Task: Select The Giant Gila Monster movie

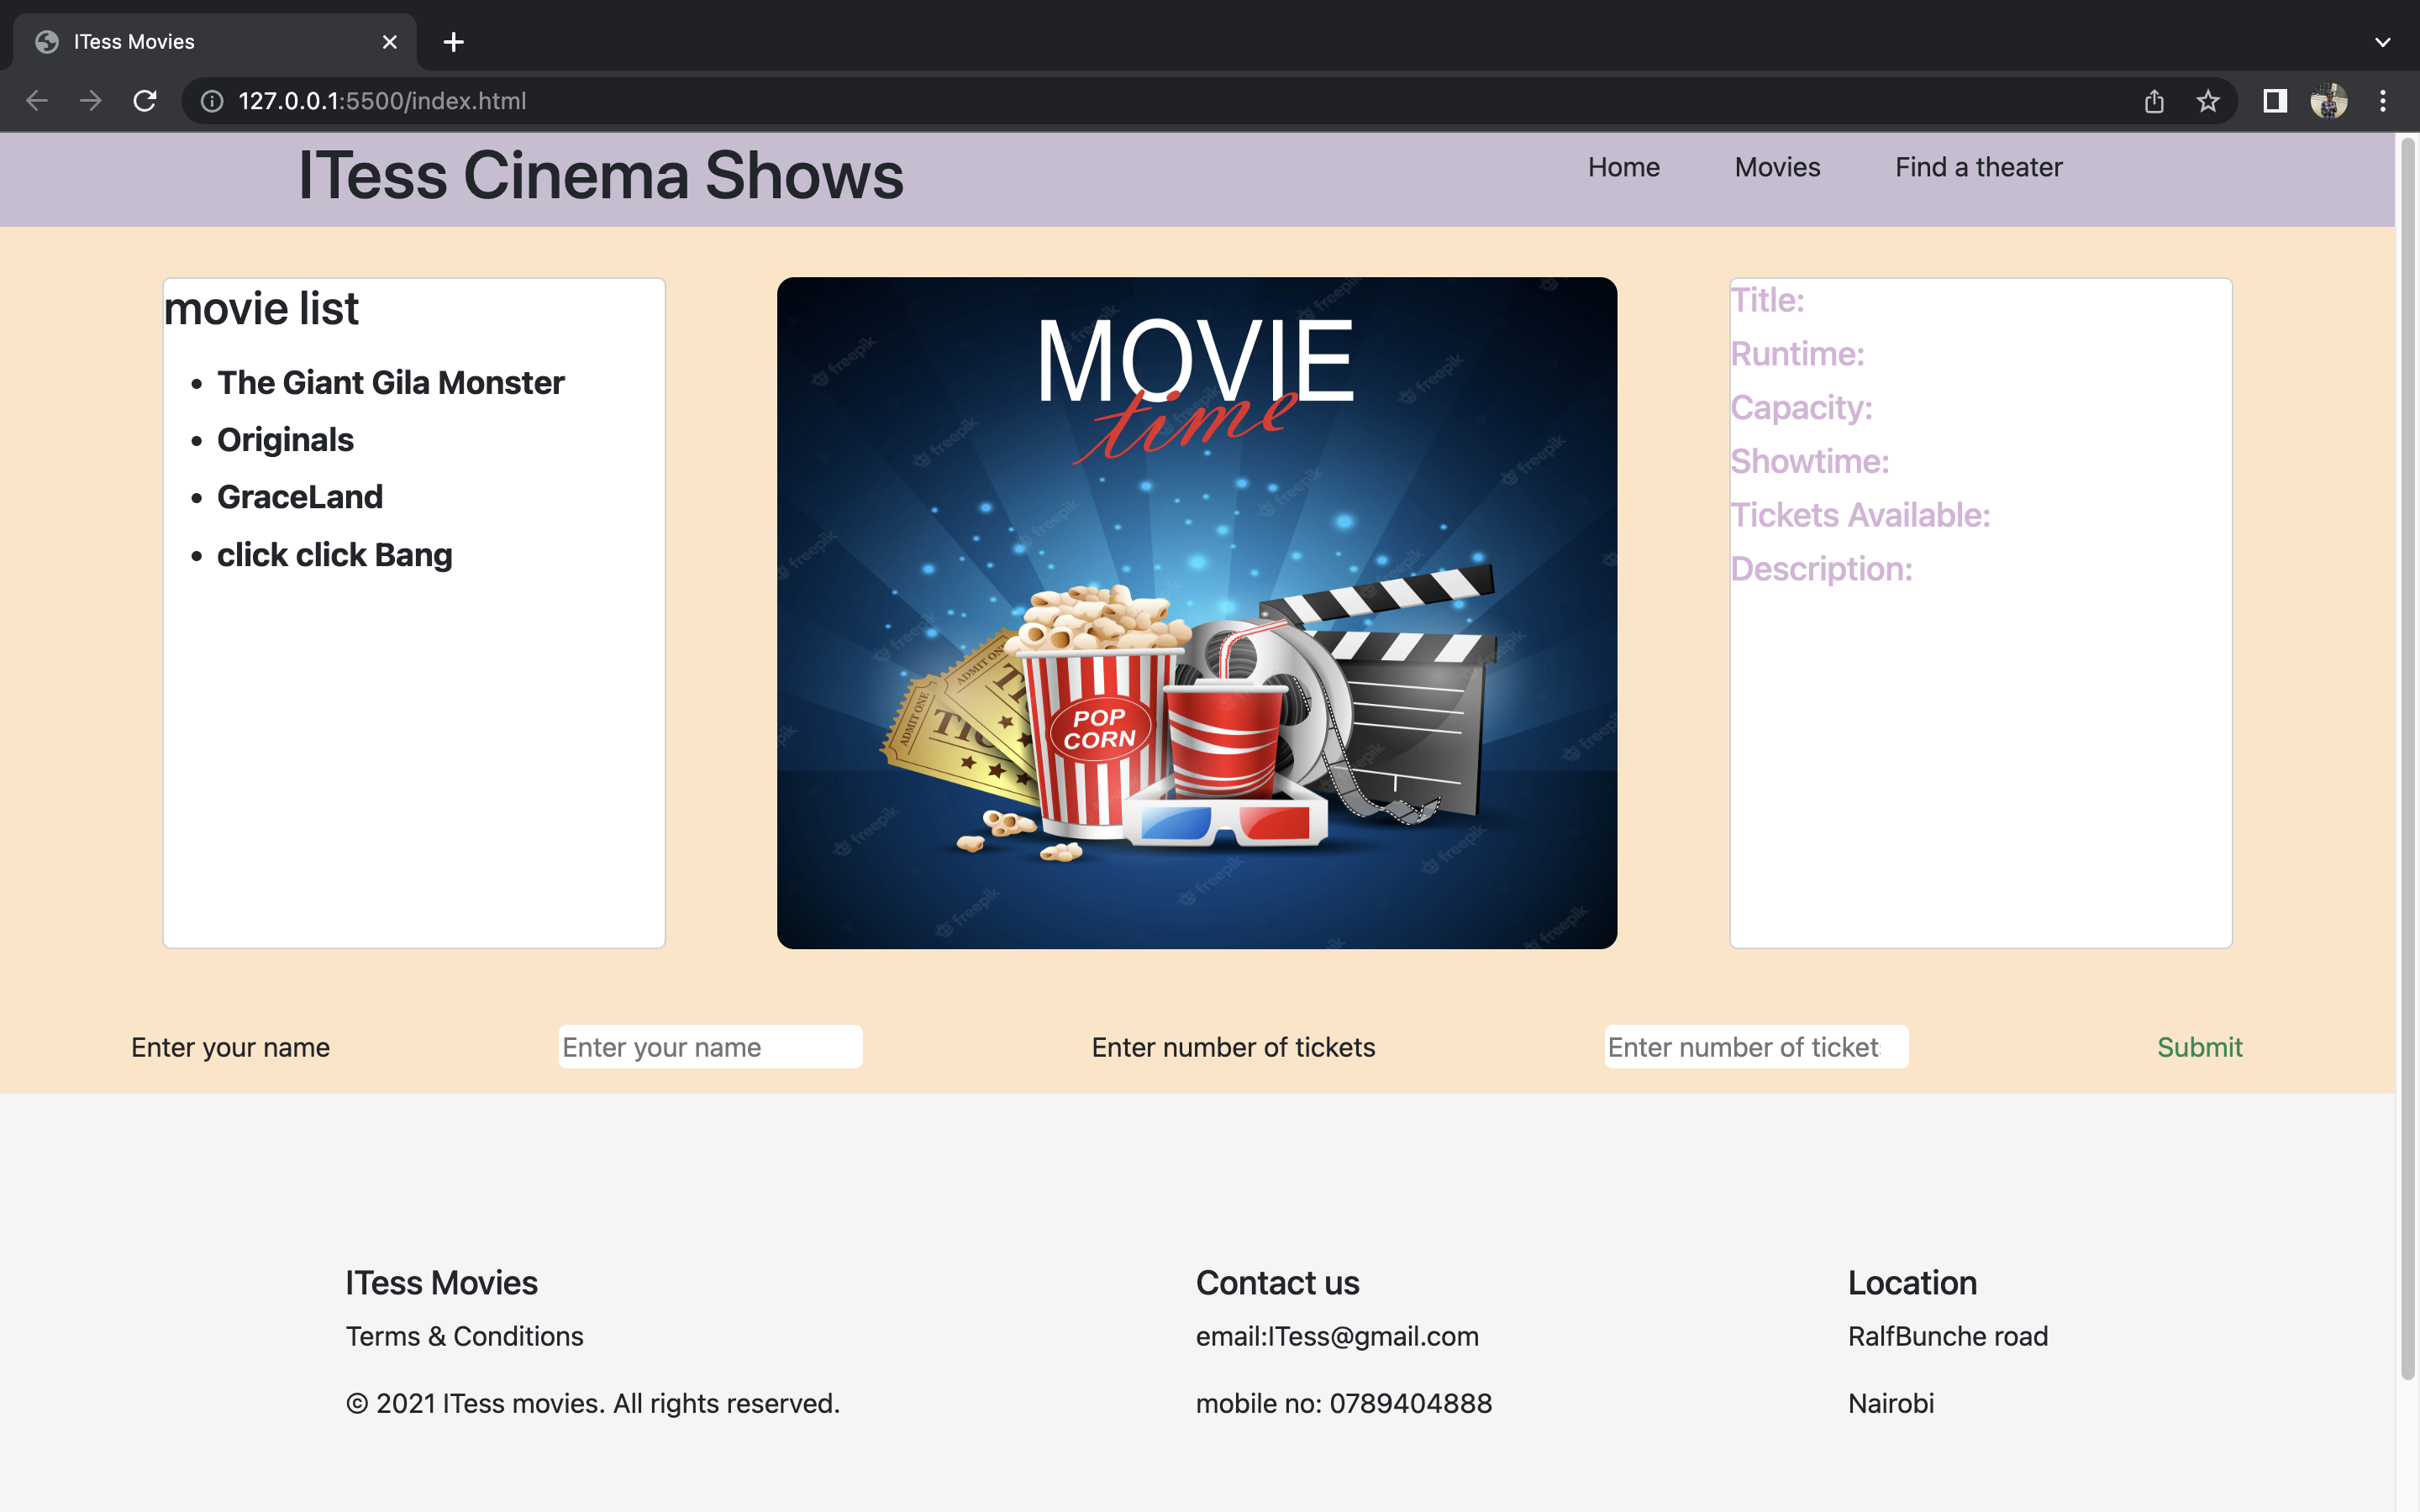Action: point(390,383)
